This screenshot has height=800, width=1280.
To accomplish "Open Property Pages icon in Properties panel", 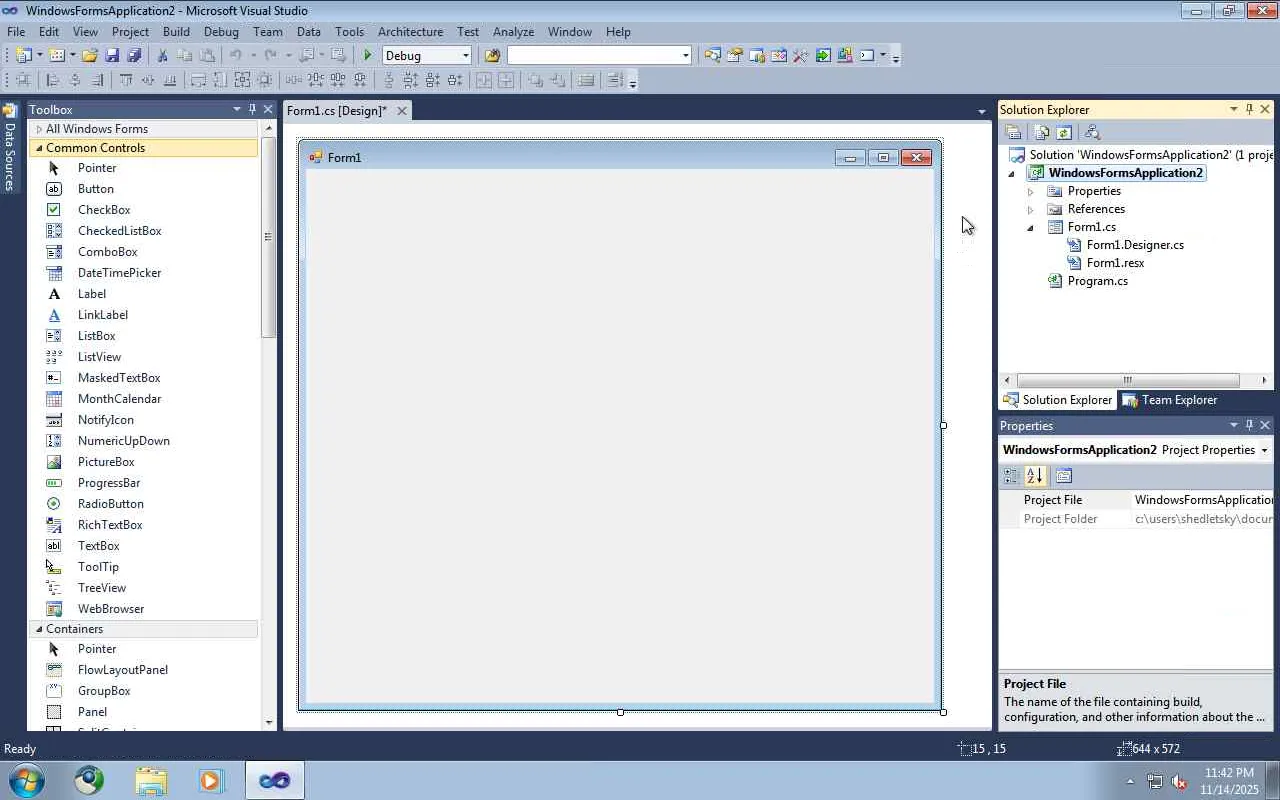I will click(1063, 476).
